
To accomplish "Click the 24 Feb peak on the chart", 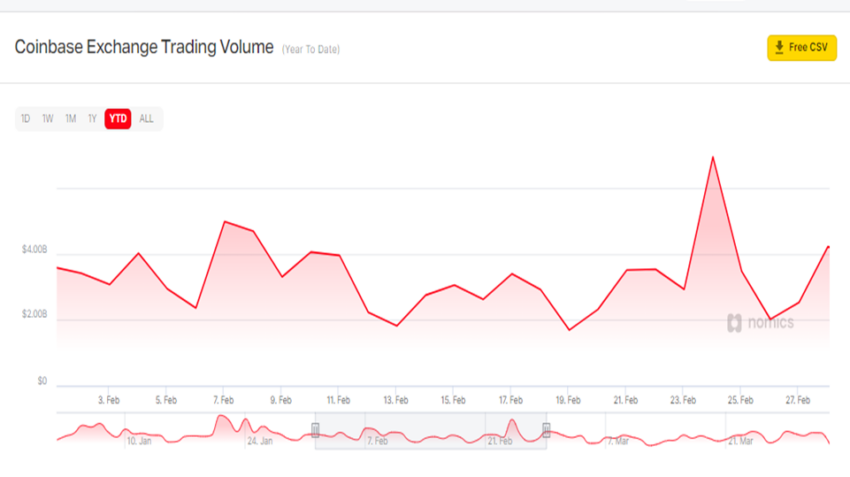I will coord(713,157).
